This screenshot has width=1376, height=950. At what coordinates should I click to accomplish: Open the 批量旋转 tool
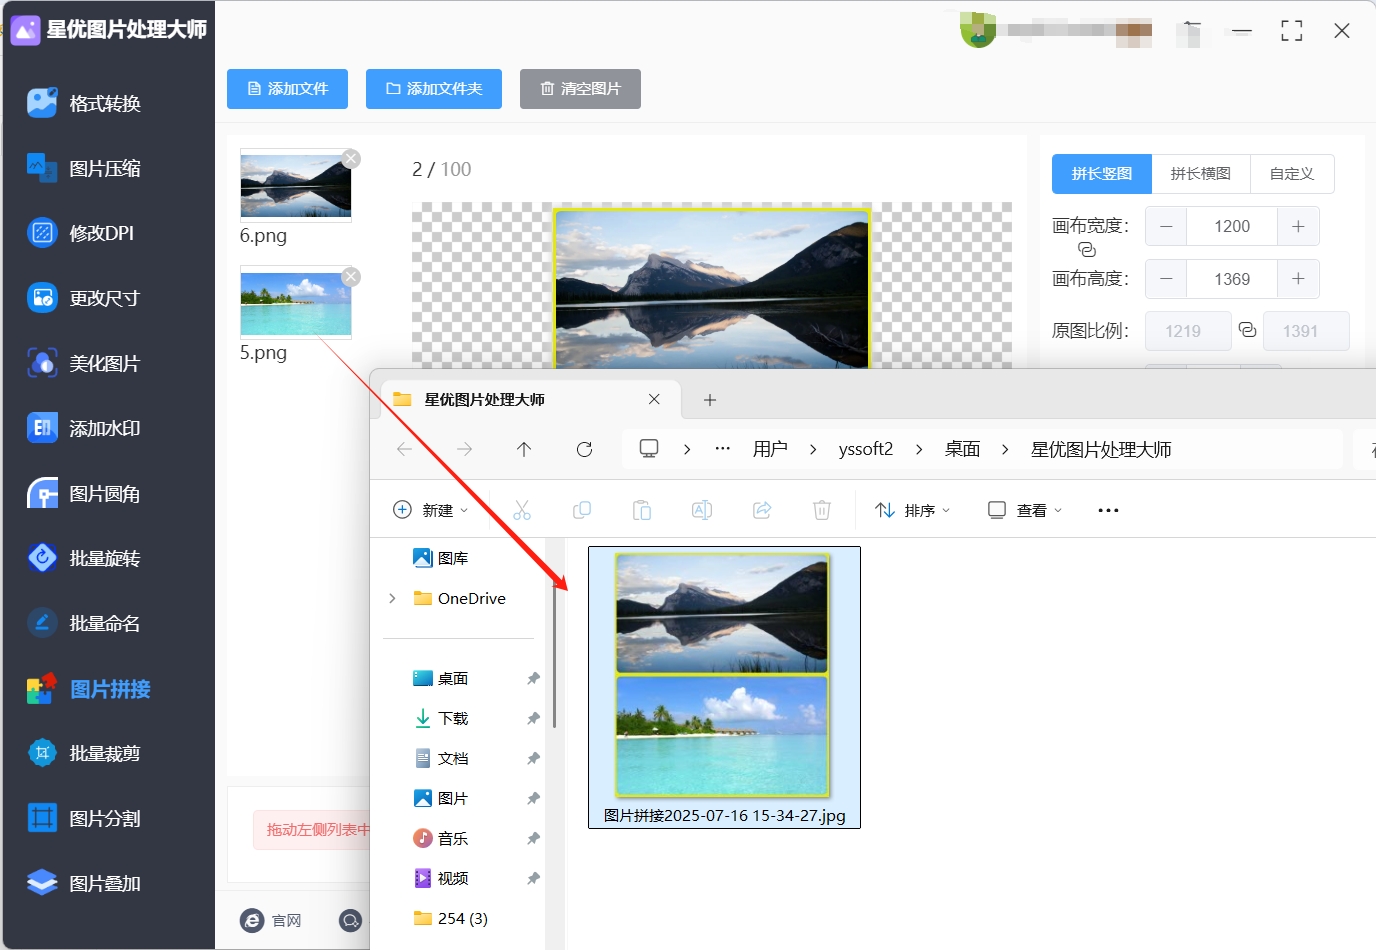[85, 558]
